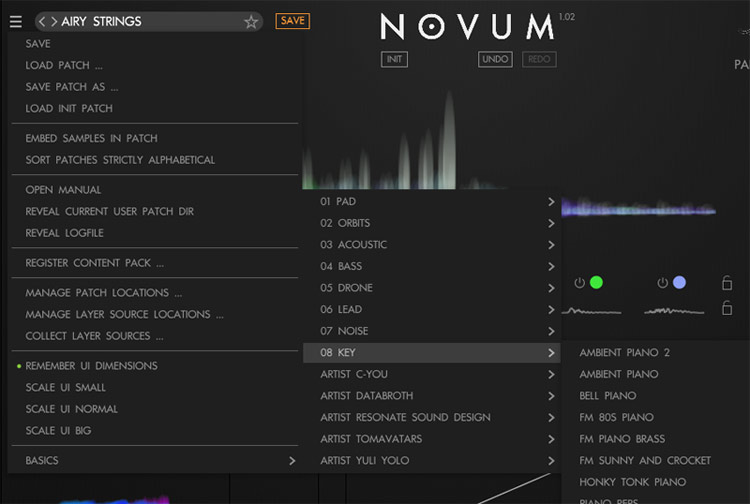Click the Init button
This screenshot has height=504, width=750.
tap(394, 59)
